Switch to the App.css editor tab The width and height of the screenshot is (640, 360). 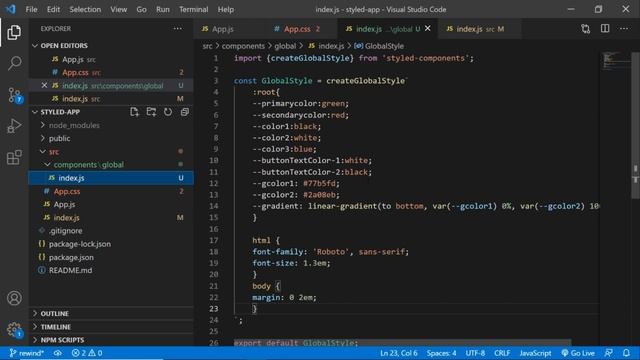297,29
